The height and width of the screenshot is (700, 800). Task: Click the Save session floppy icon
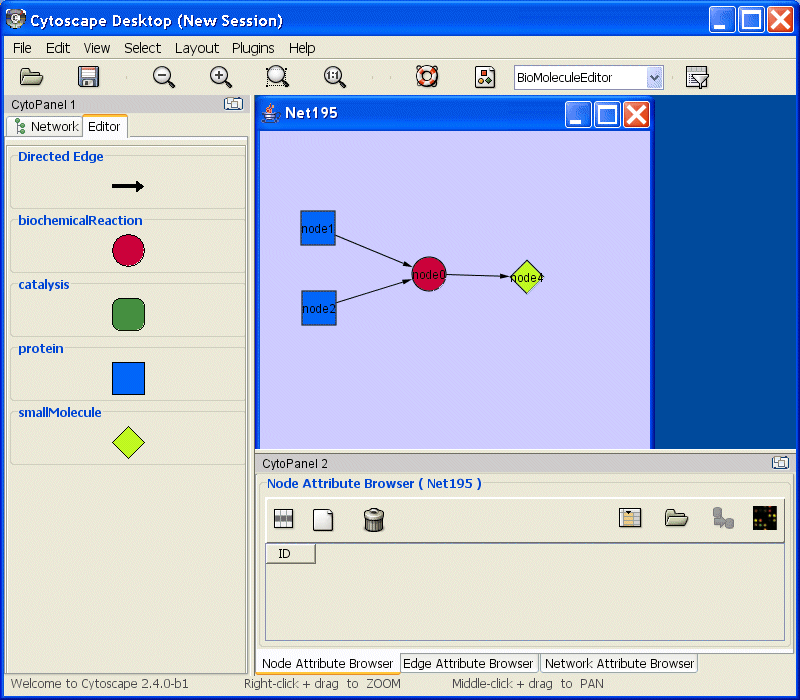[88, 77]
